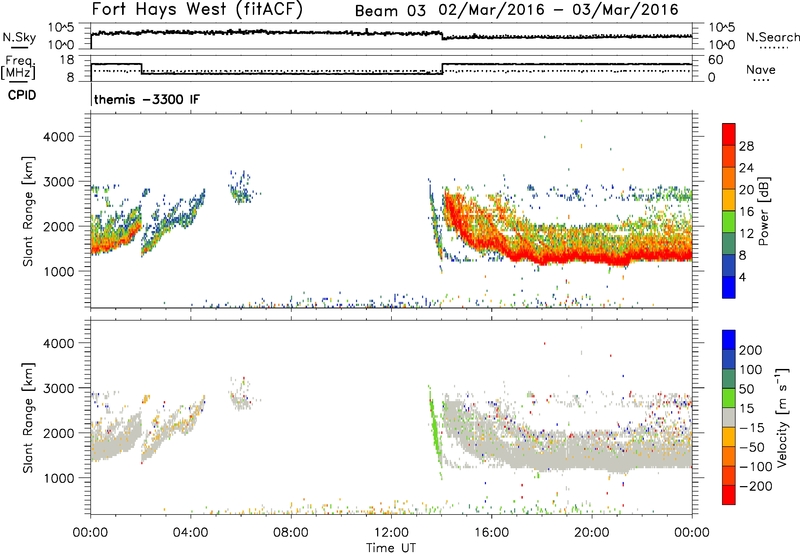800x554 pixels.
Task: Select the "-200" tick on the Velocity color bar
Action: point(756,486)
